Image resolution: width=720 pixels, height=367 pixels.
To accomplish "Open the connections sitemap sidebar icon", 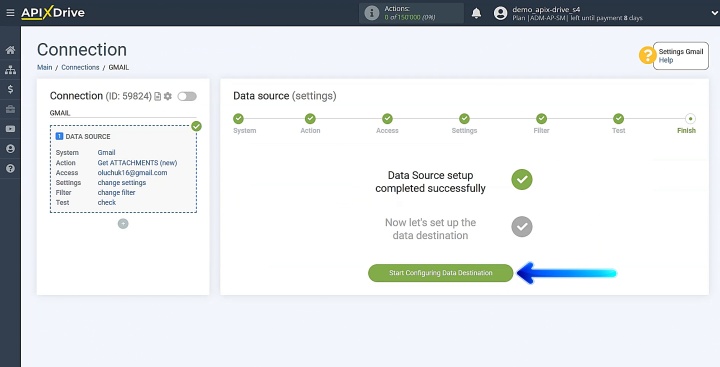I will [10, 70].
